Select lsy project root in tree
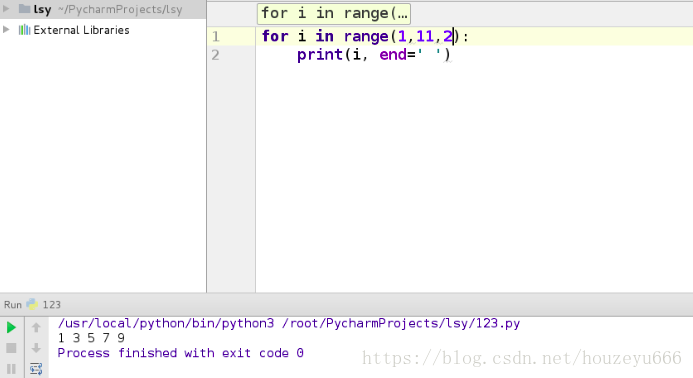 pos(103,9)
